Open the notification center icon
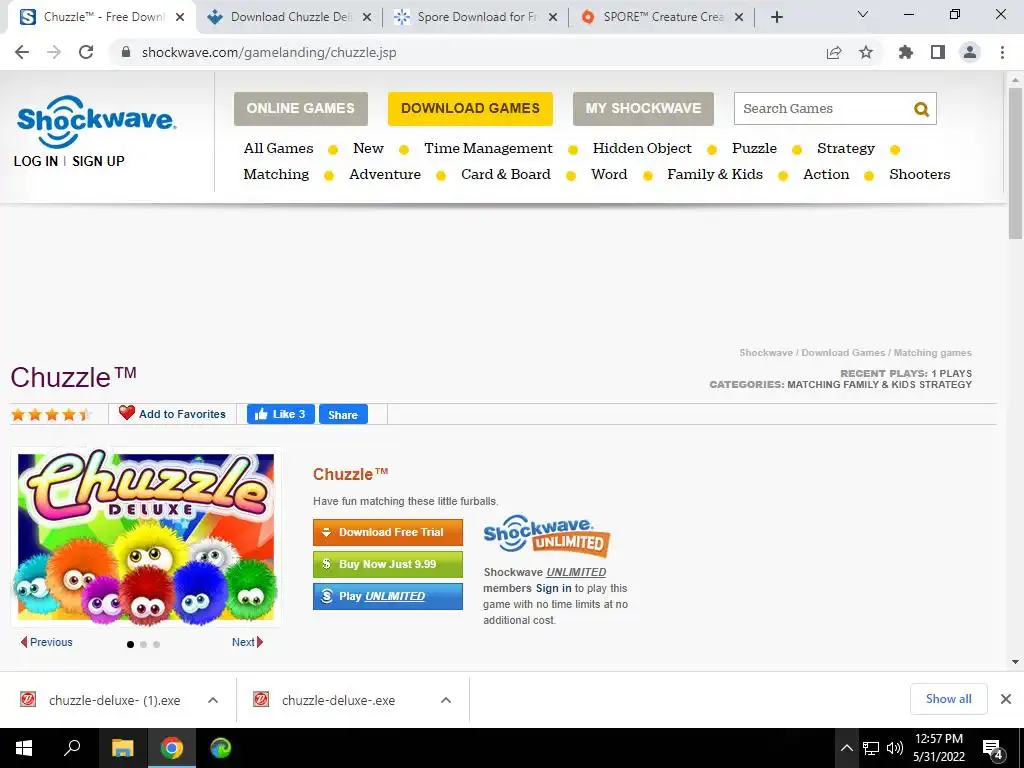The image size is (1024, 768). coord(993,748)
